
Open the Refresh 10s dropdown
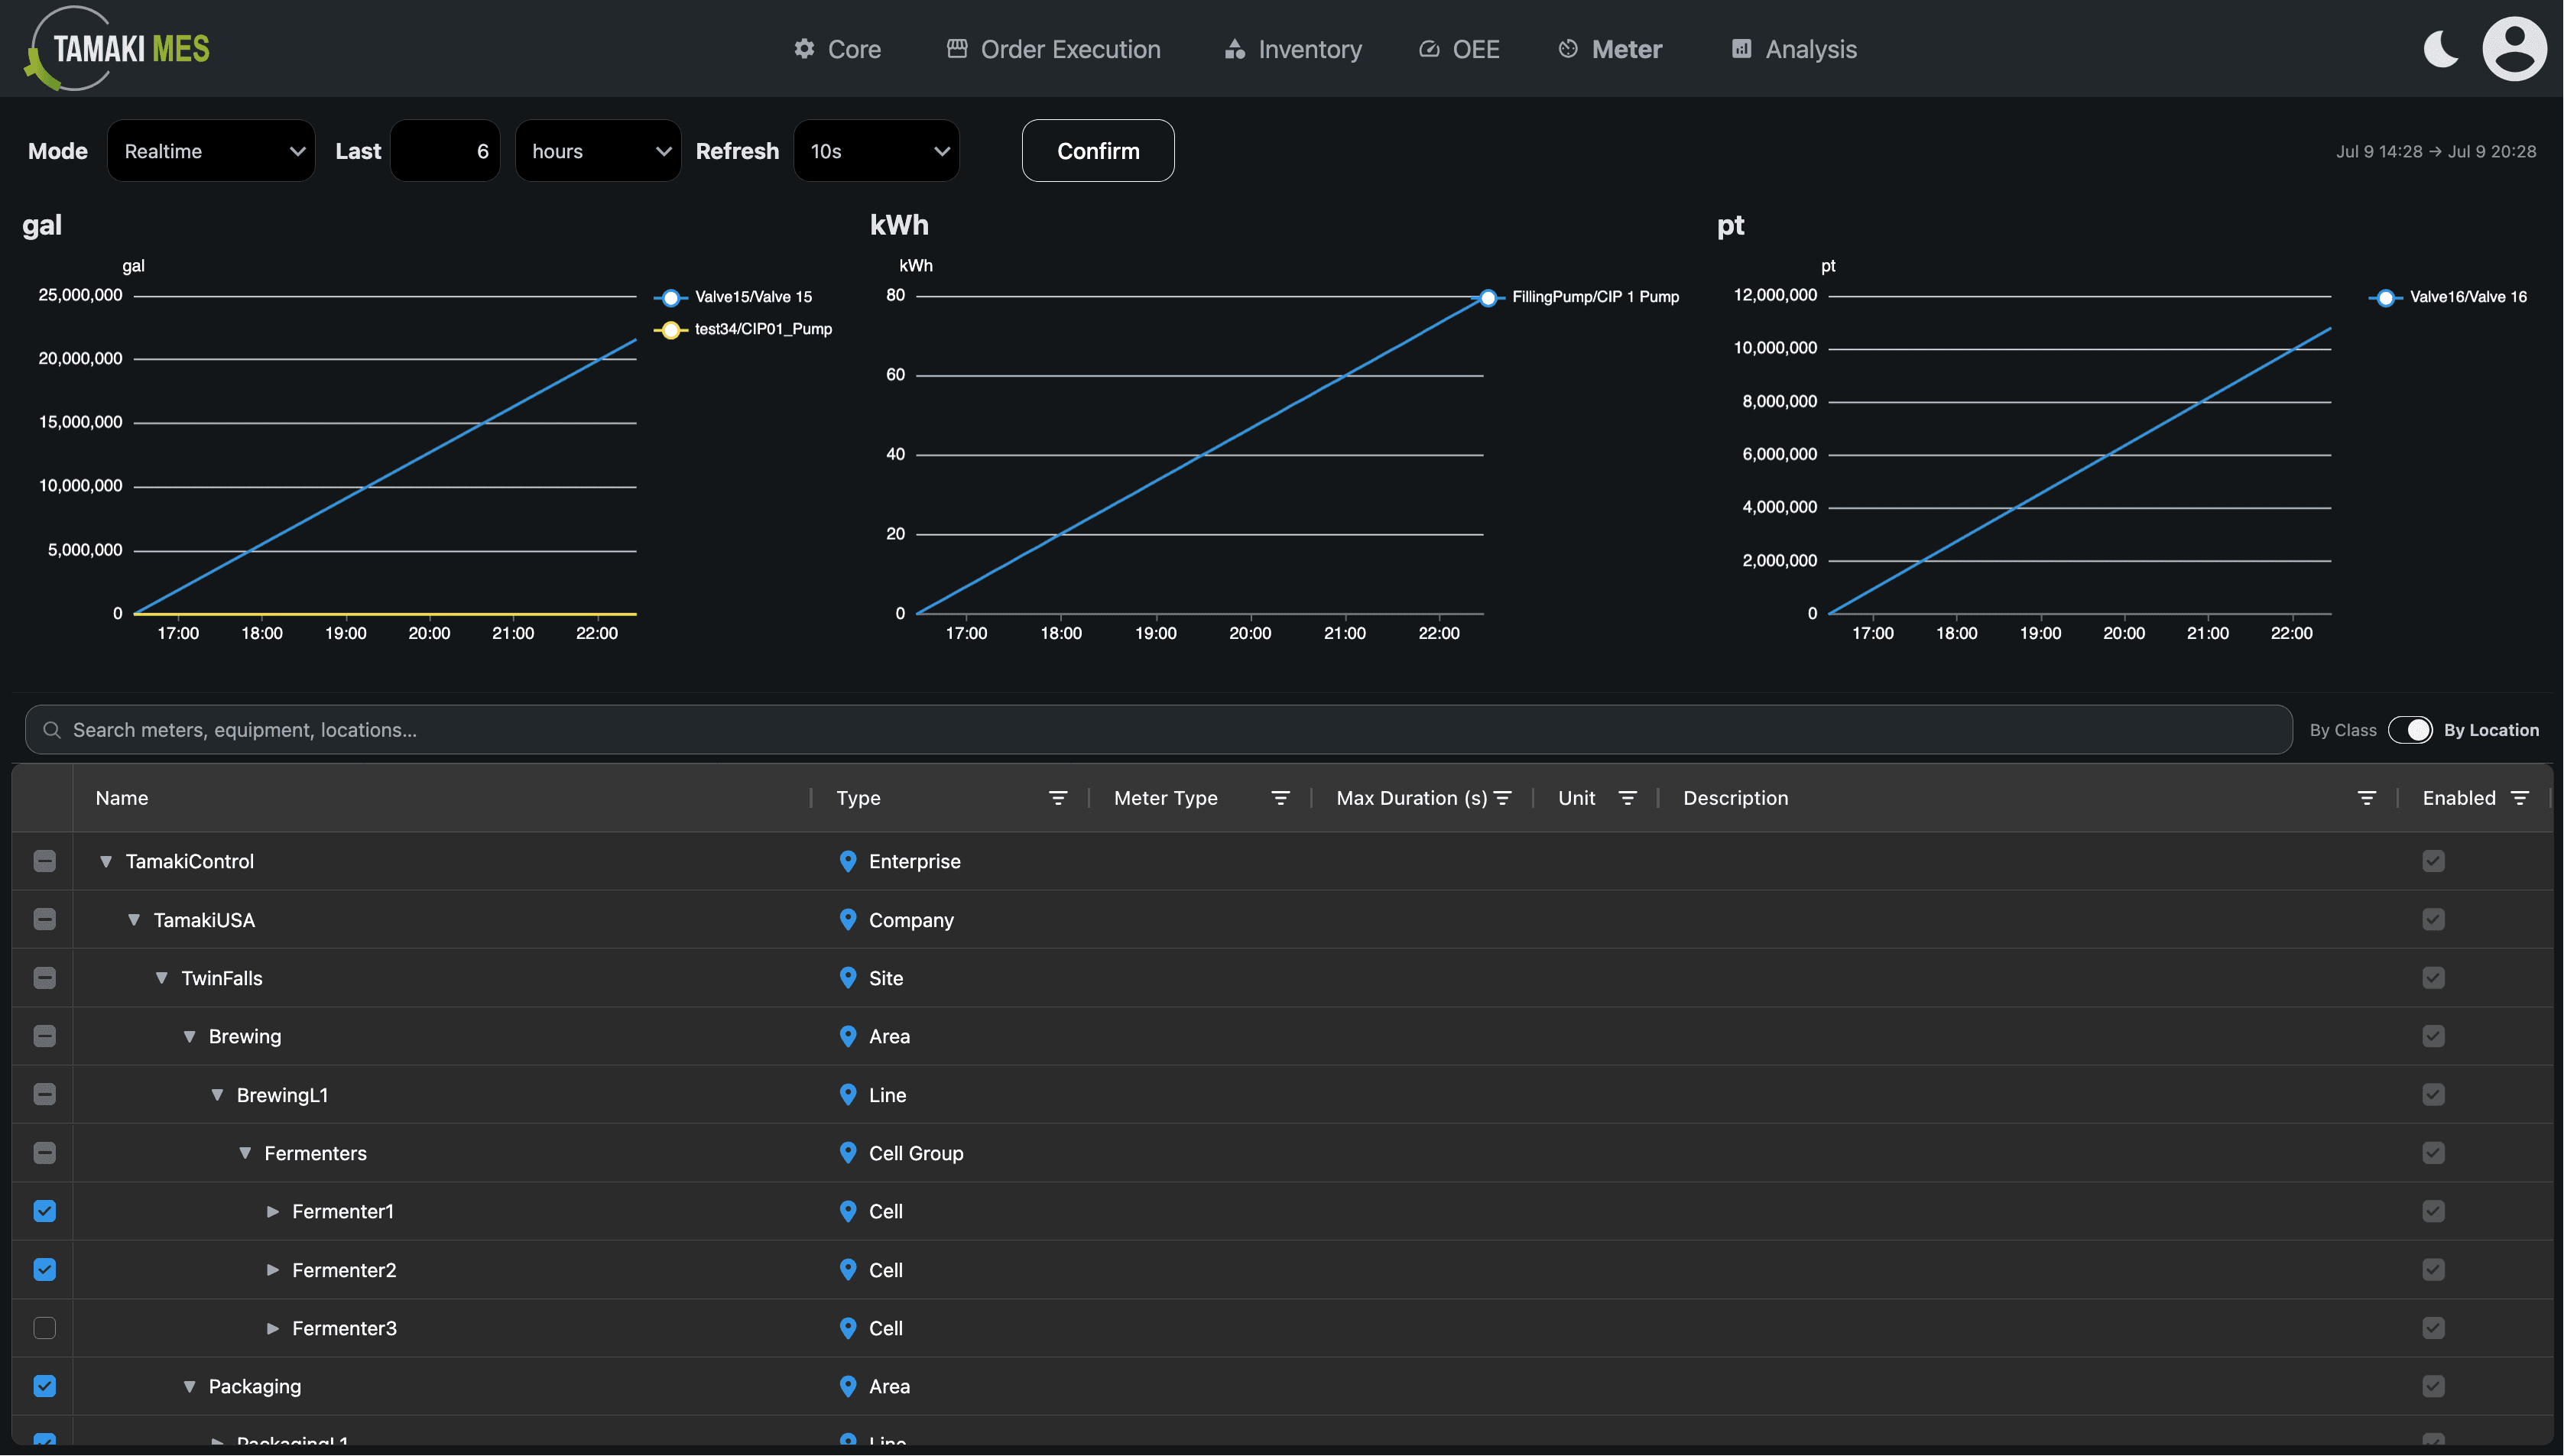click(x=876, y=151)
